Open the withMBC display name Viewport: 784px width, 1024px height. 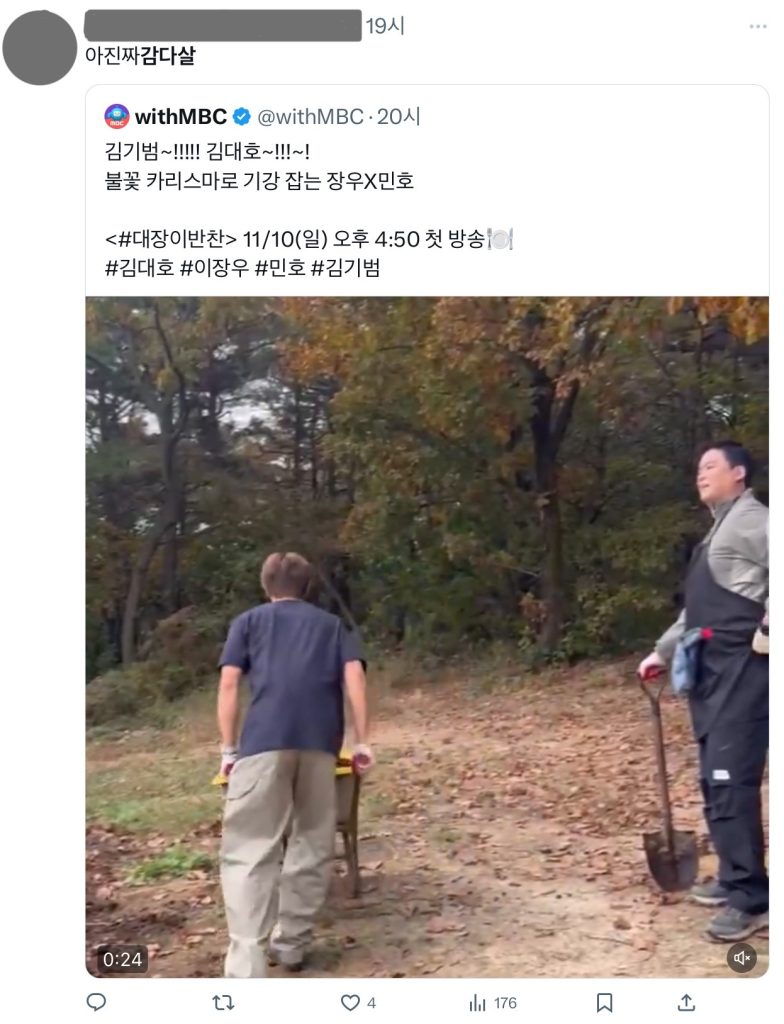click(x=181, y=117)
